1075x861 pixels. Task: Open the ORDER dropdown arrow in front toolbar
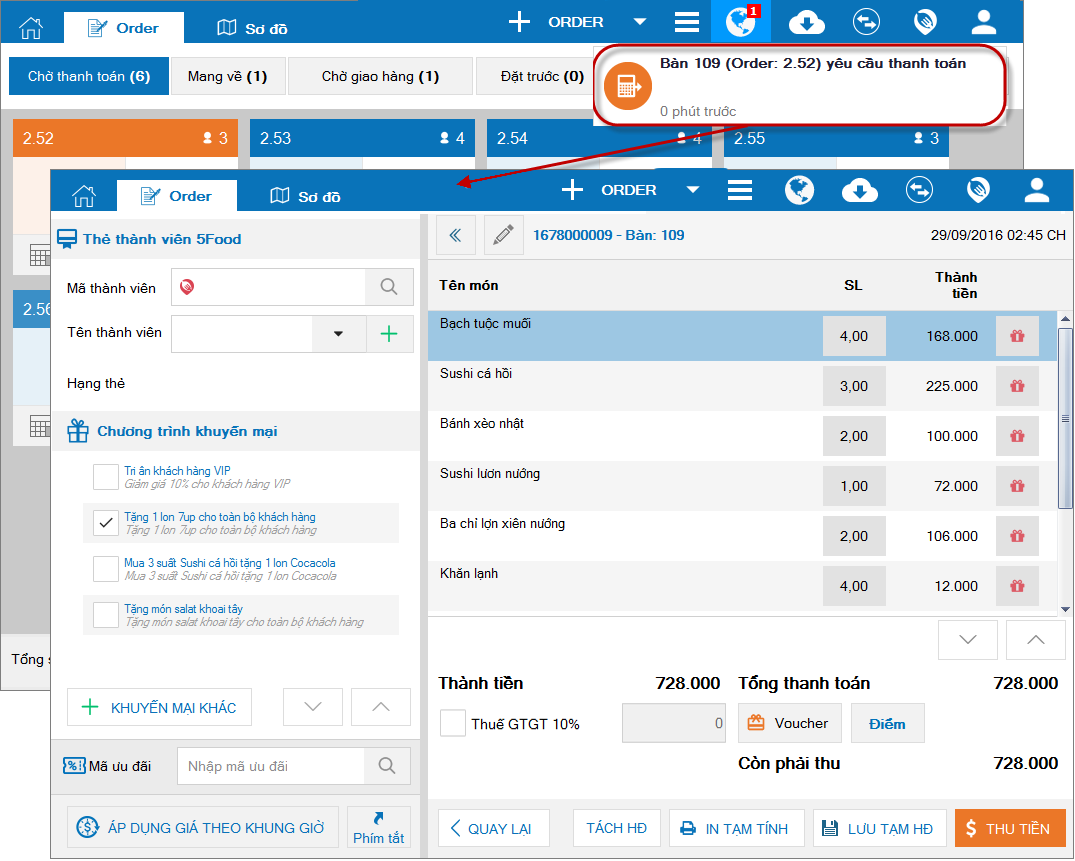(x=692, y=190)
